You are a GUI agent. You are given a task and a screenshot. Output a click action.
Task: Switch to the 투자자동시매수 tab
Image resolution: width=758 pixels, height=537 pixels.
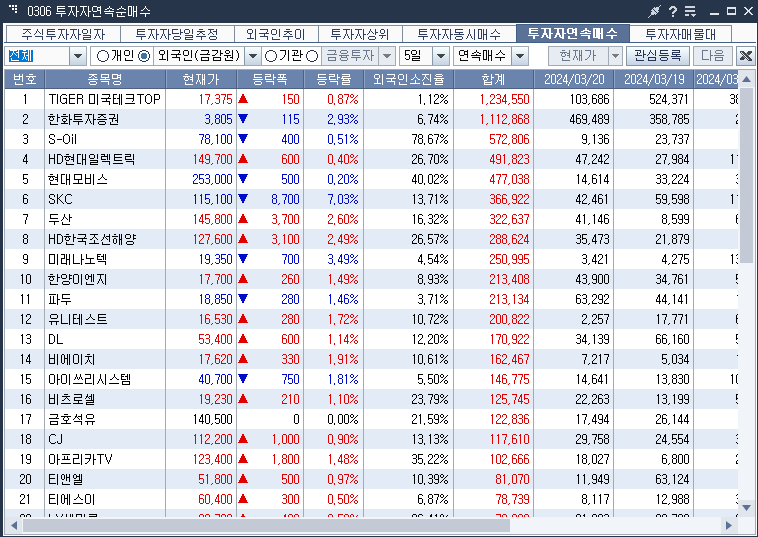(459, 34)
